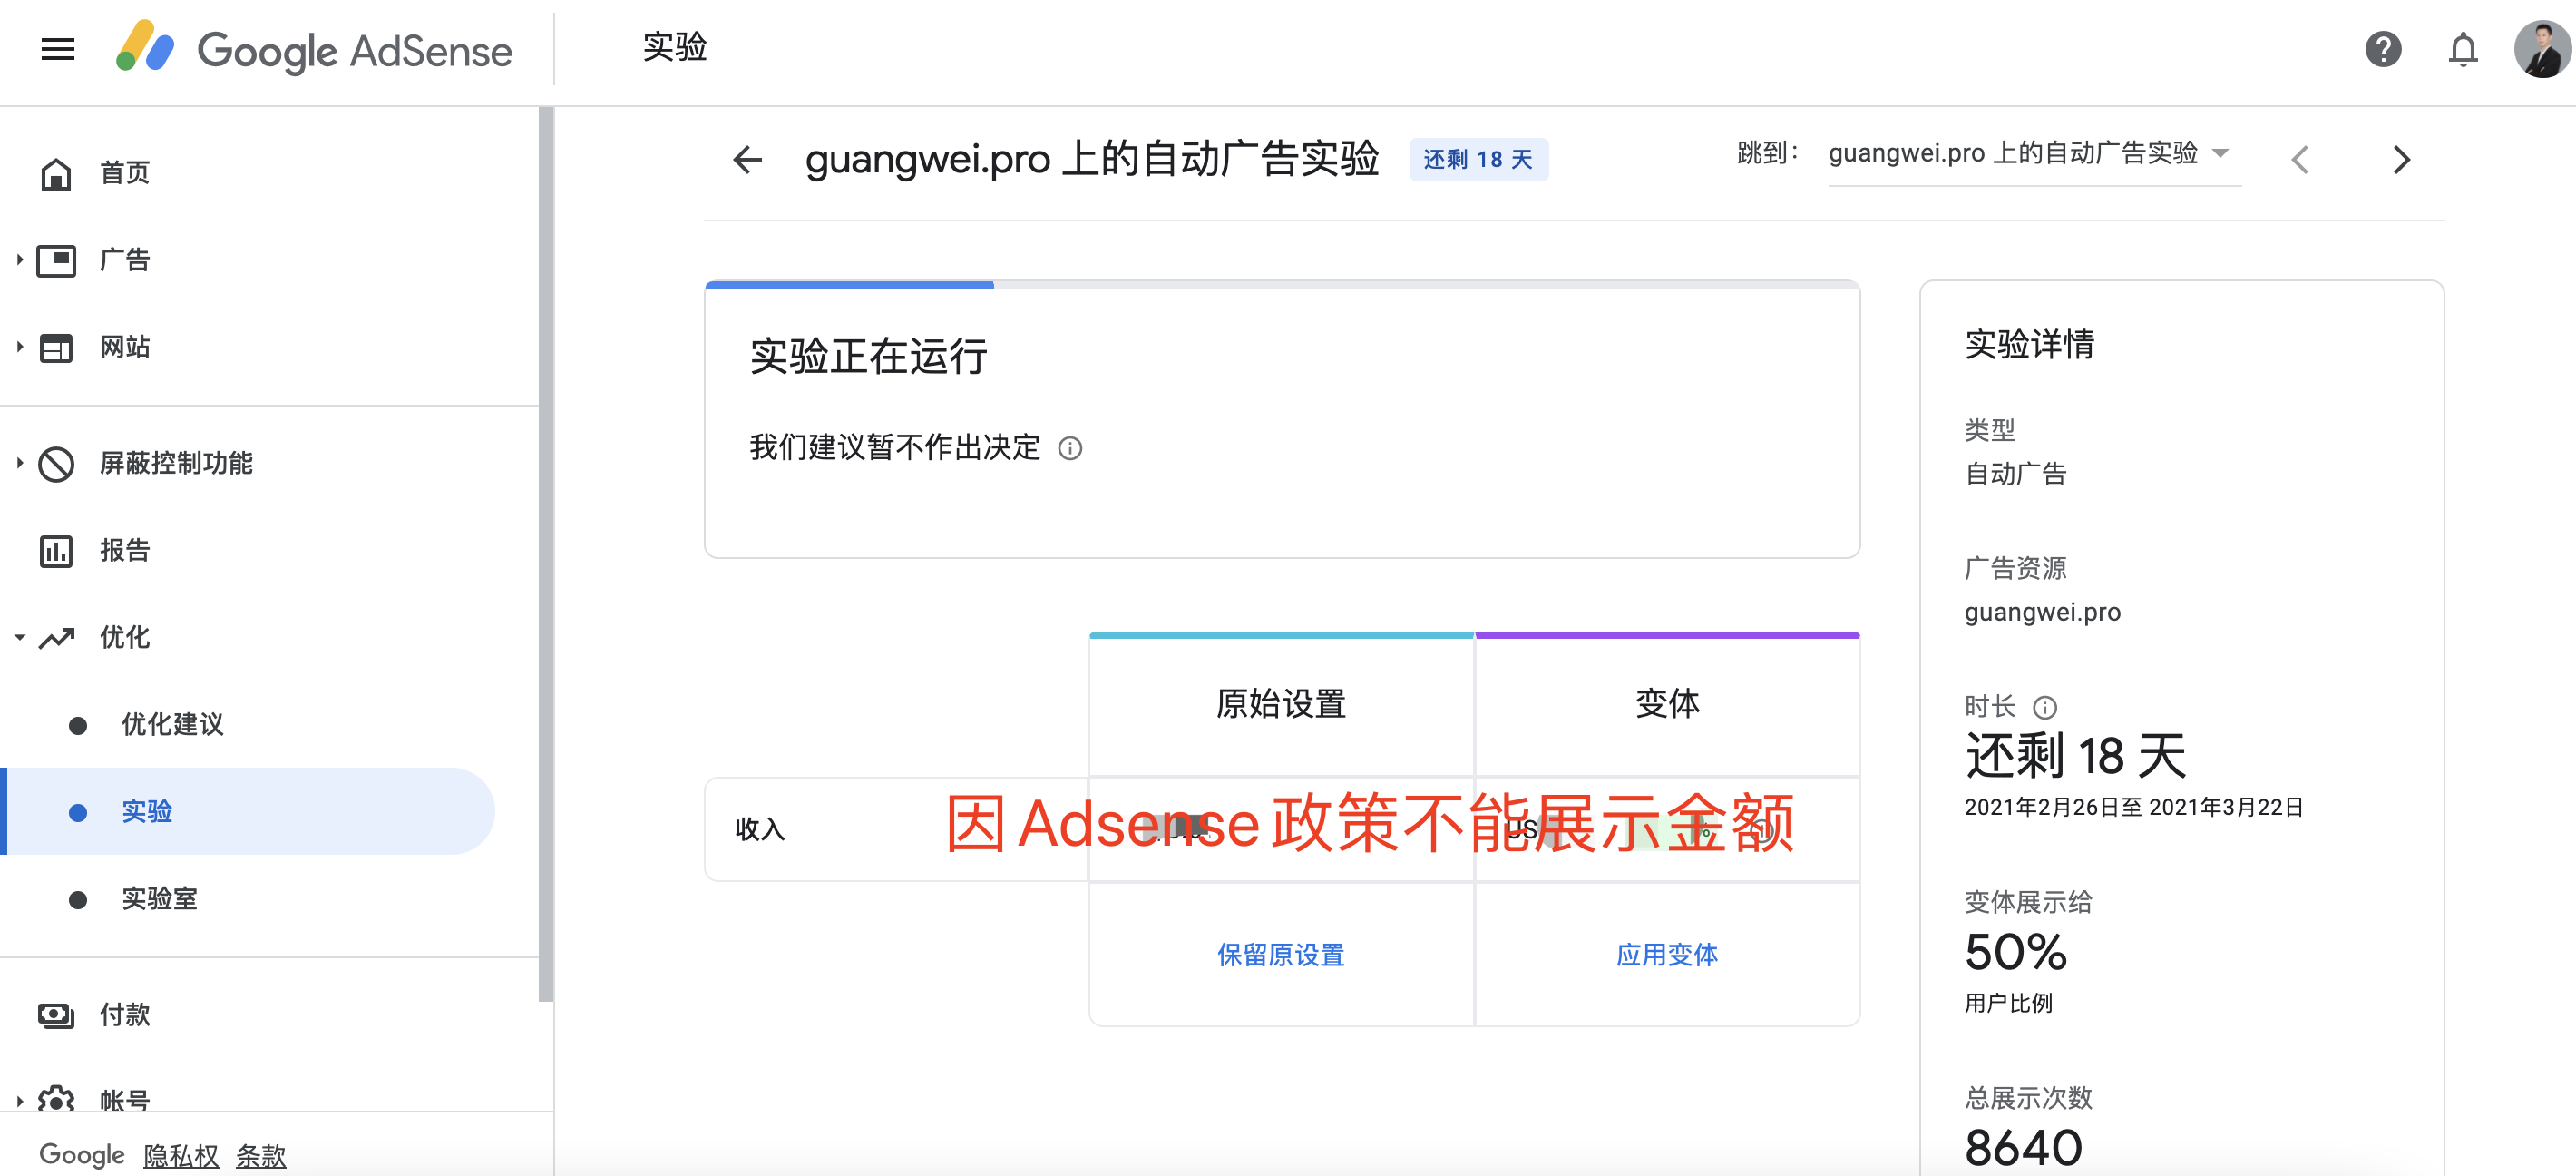Expand the 帐号 section arrow
Viewport: 2576px width, 1176px height.
[19, 1100]
